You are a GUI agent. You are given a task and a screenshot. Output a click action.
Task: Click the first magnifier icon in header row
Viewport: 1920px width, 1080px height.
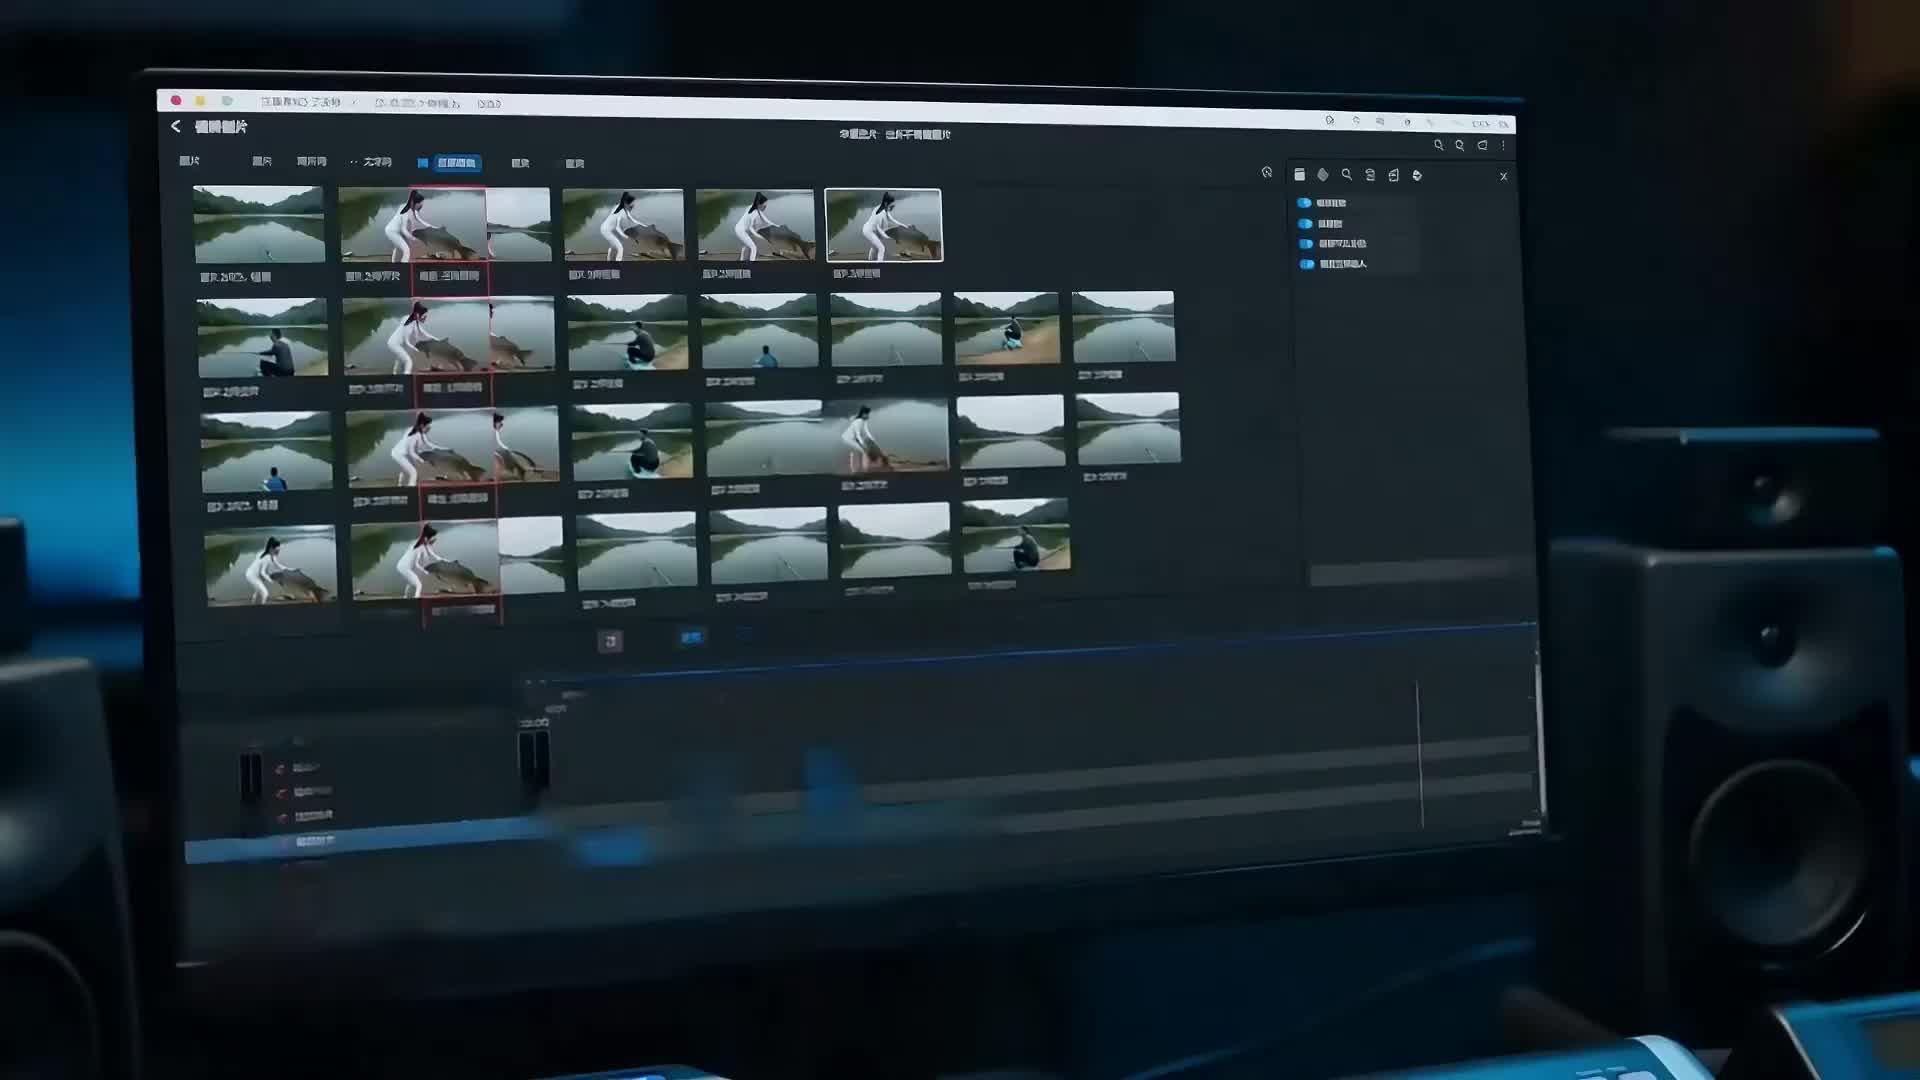pyautogui.click(x=1439, y=145)
